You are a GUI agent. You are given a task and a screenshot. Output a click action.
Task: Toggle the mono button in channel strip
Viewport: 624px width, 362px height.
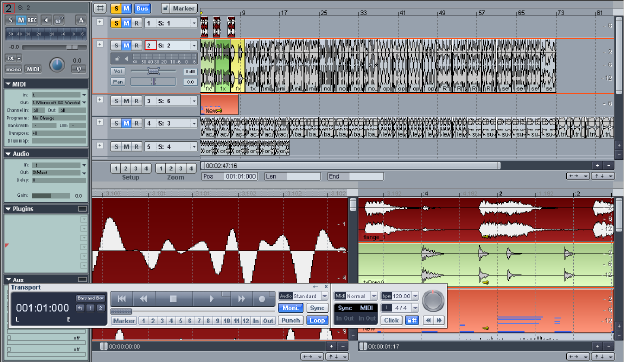tap(14, 69)
